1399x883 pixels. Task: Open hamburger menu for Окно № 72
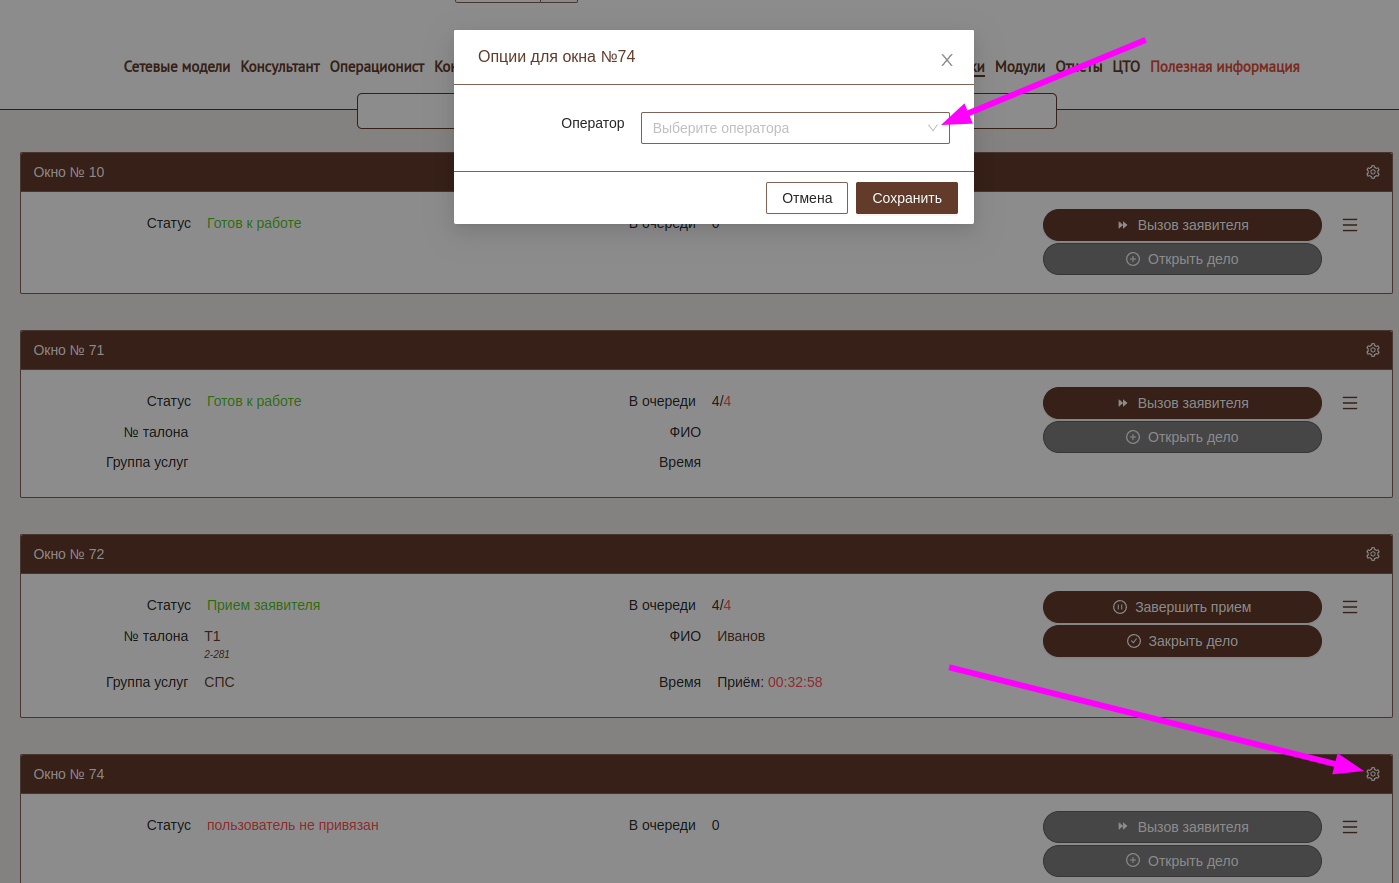1349,607
